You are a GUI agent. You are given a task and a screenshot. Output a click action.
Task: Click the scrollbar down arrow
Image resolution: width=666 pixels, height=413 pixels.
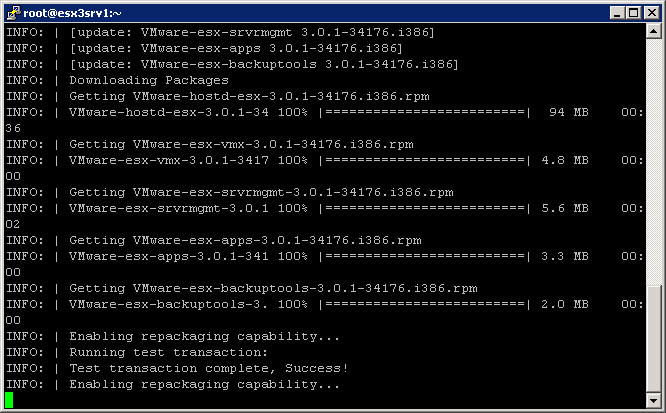654,402
